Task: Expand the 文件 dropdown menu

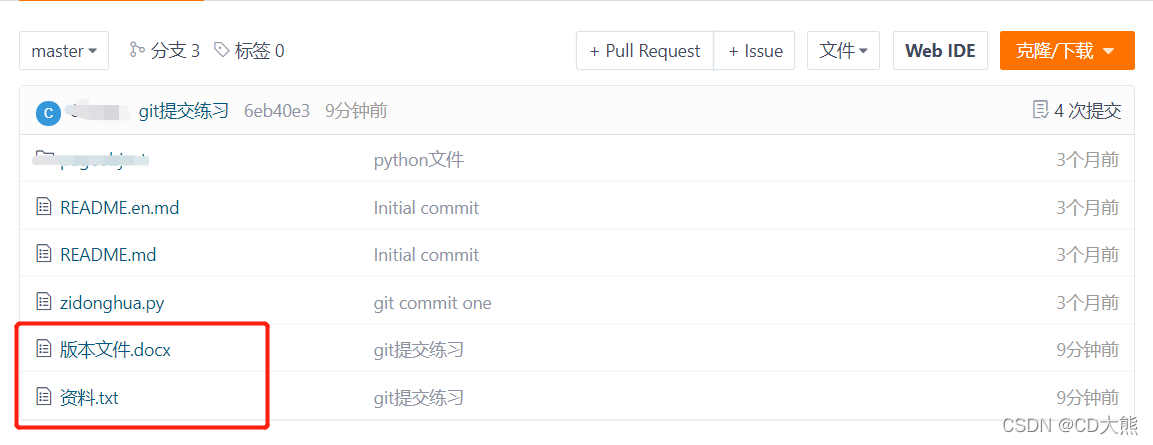Action: [843, 51]
